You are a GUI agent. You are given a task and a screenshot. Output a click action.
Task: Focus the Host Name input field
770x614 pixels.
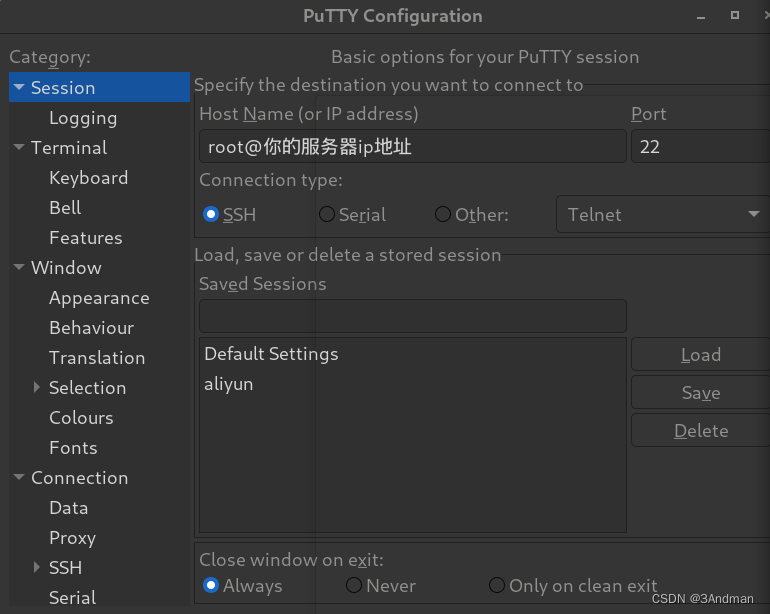pos(412,146)
